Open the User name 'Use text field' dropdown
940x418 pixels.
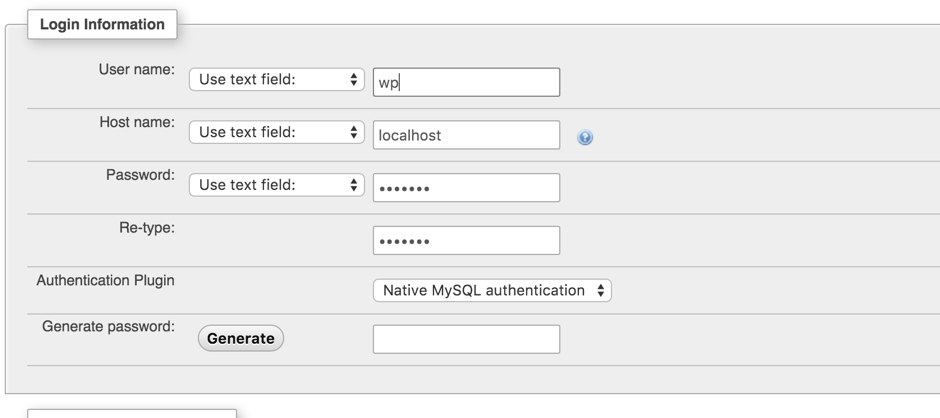(x=276, y=79)
